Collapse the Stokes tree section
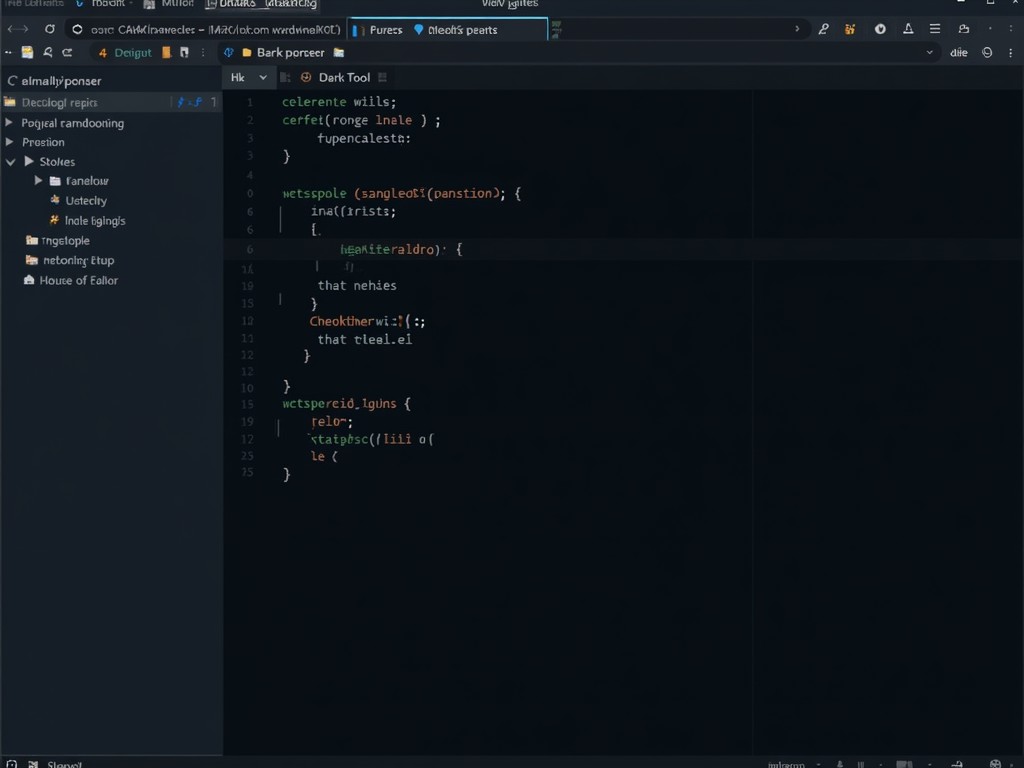 [11, 161]
